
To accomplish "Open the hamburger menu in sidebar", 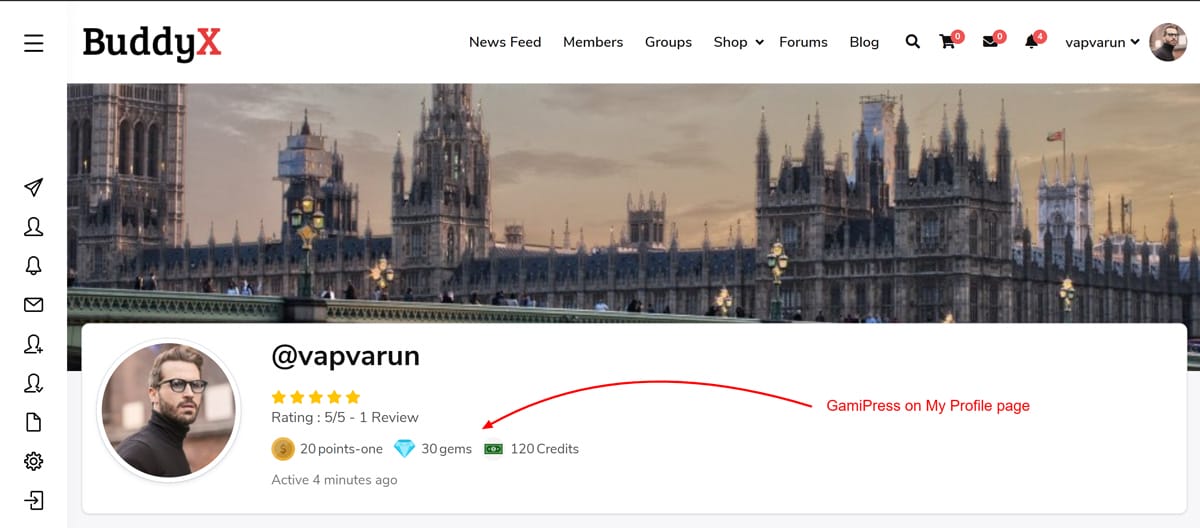I will coord(33,43).
